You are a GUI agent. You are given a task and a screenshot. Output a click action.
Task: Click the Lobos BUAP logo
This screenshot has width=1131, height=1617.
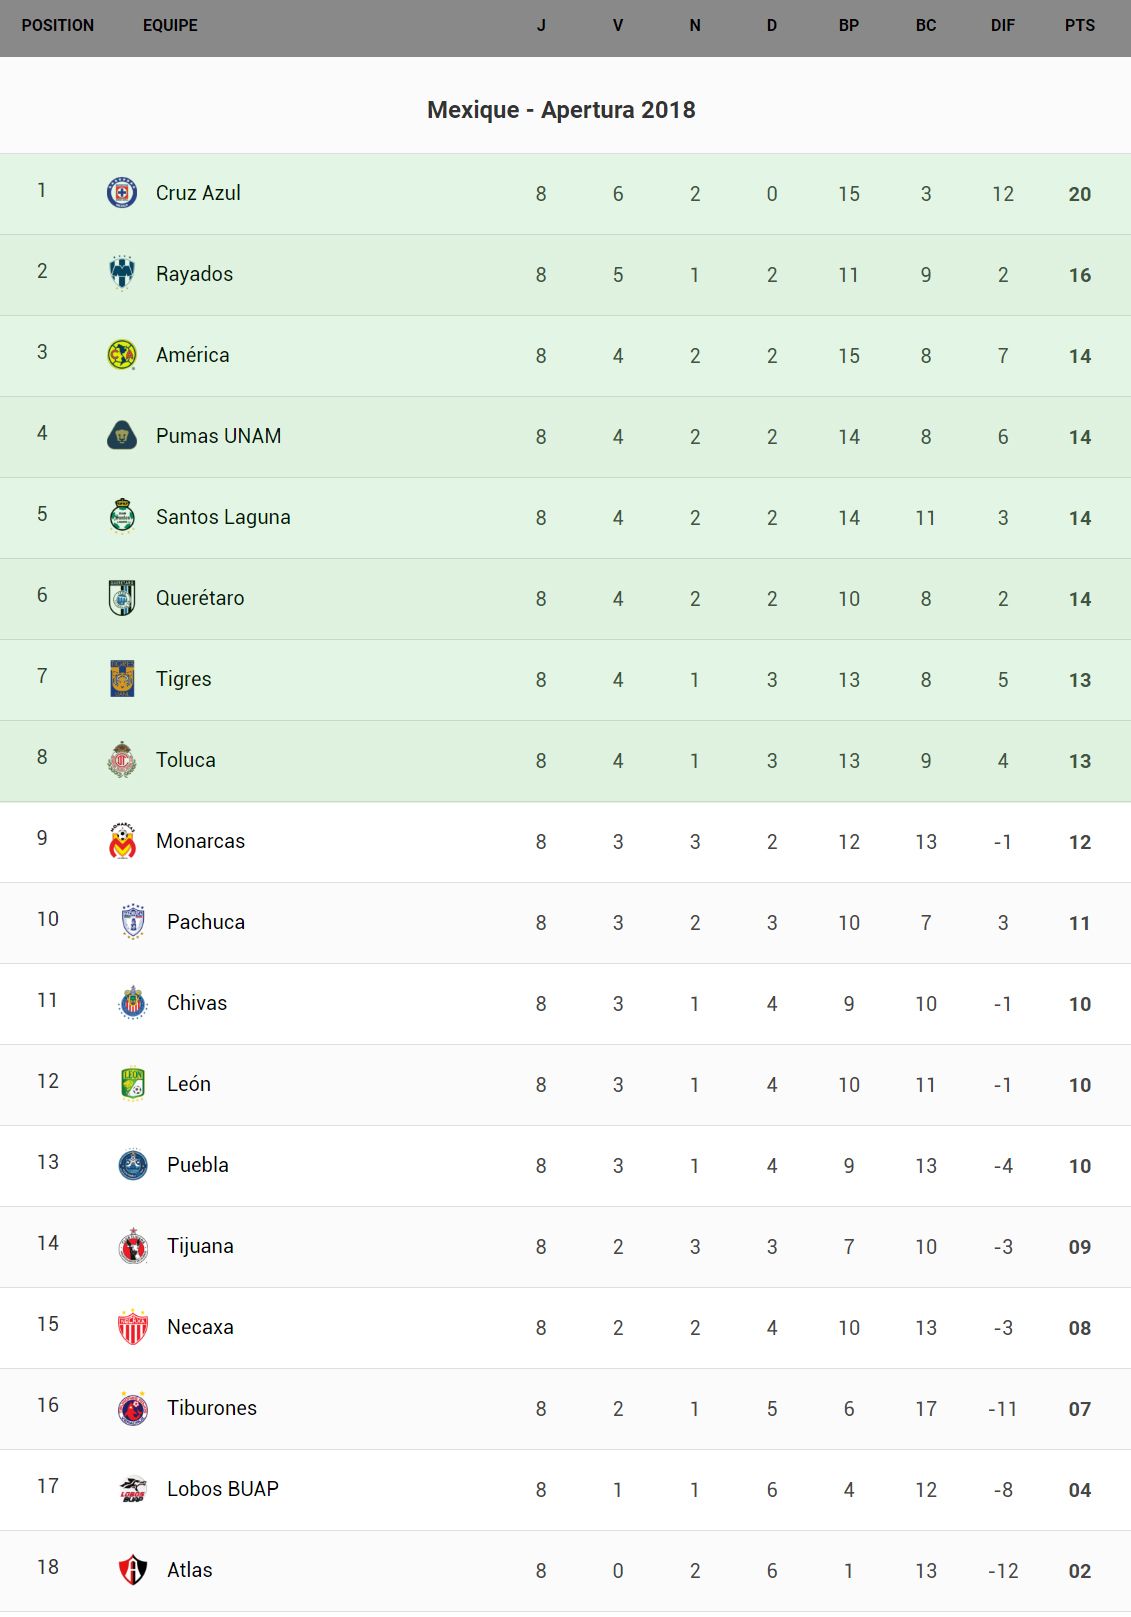[x=133, y=1489]
